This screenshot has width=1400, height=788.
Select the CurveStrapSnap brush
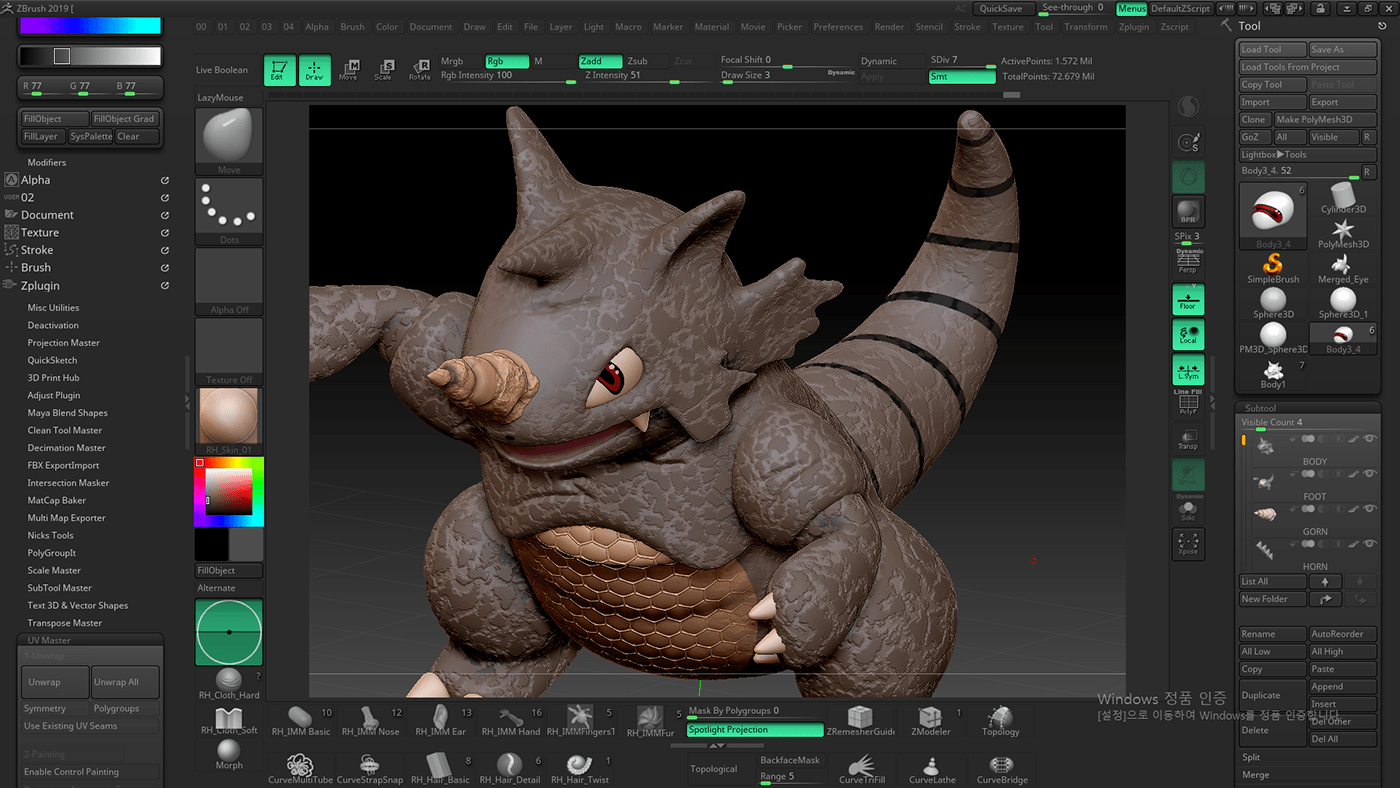[x=370, y=769]
